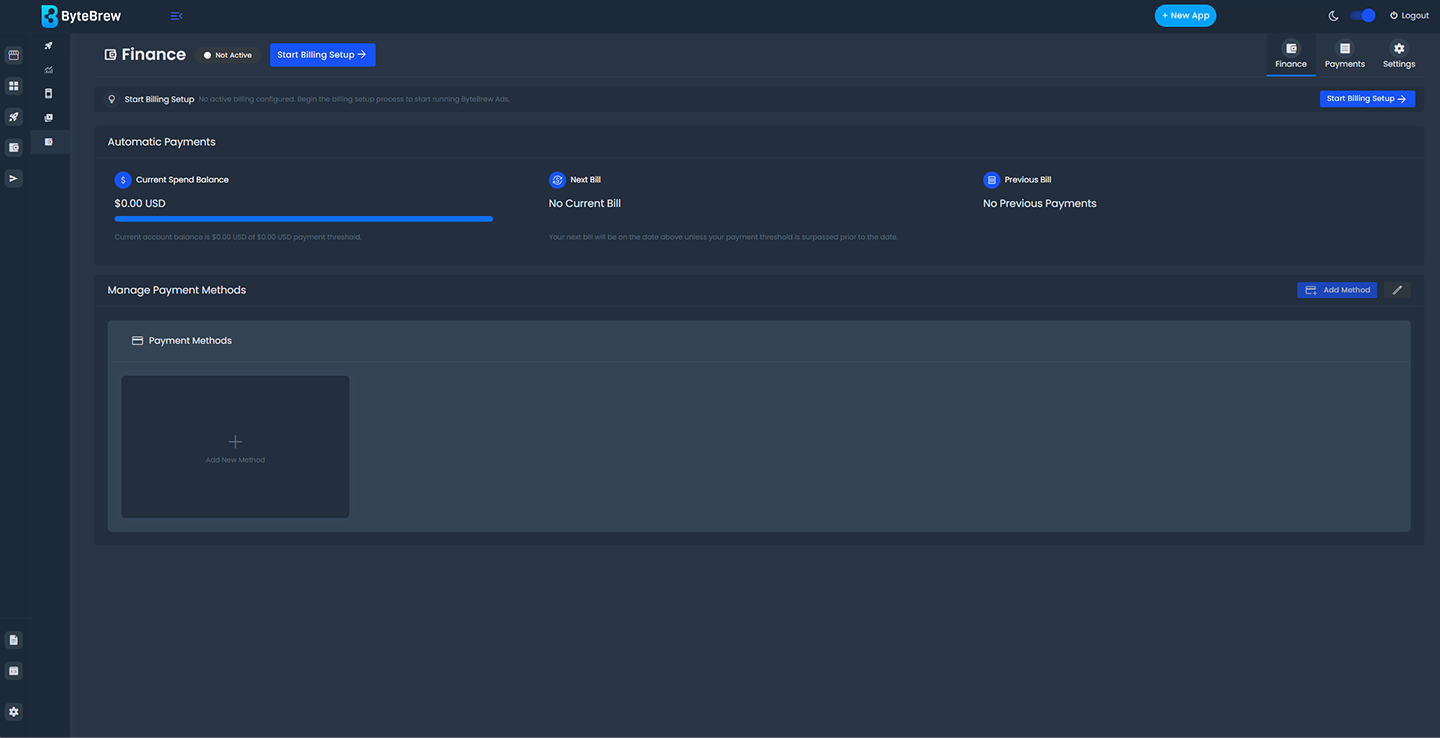Click the ByteBrew logo
Image resolution: width=1440 pixels, height=738 pixels.
81,16
